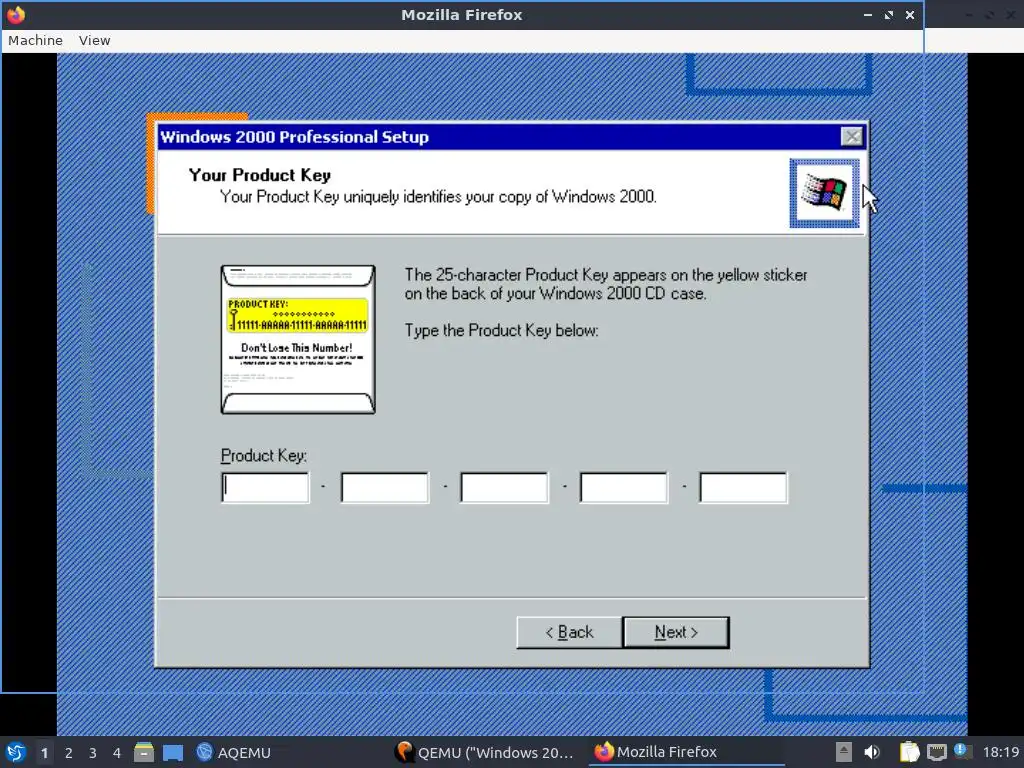Open the Machine menu
The height and width of the screenshot is (768, 1024).
pyautogui.click(x=35, y=40)
